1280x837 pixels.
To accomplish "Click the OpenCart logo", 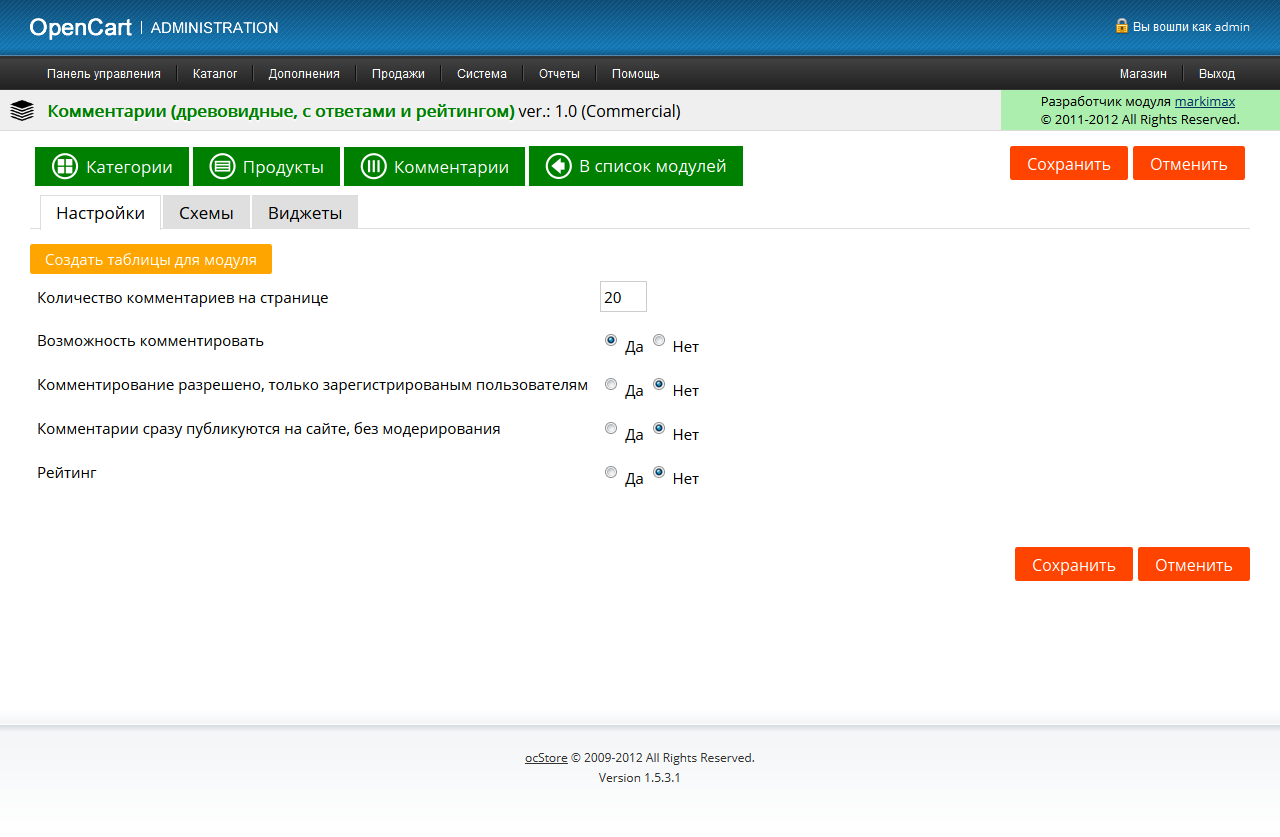I will [80, 28].
